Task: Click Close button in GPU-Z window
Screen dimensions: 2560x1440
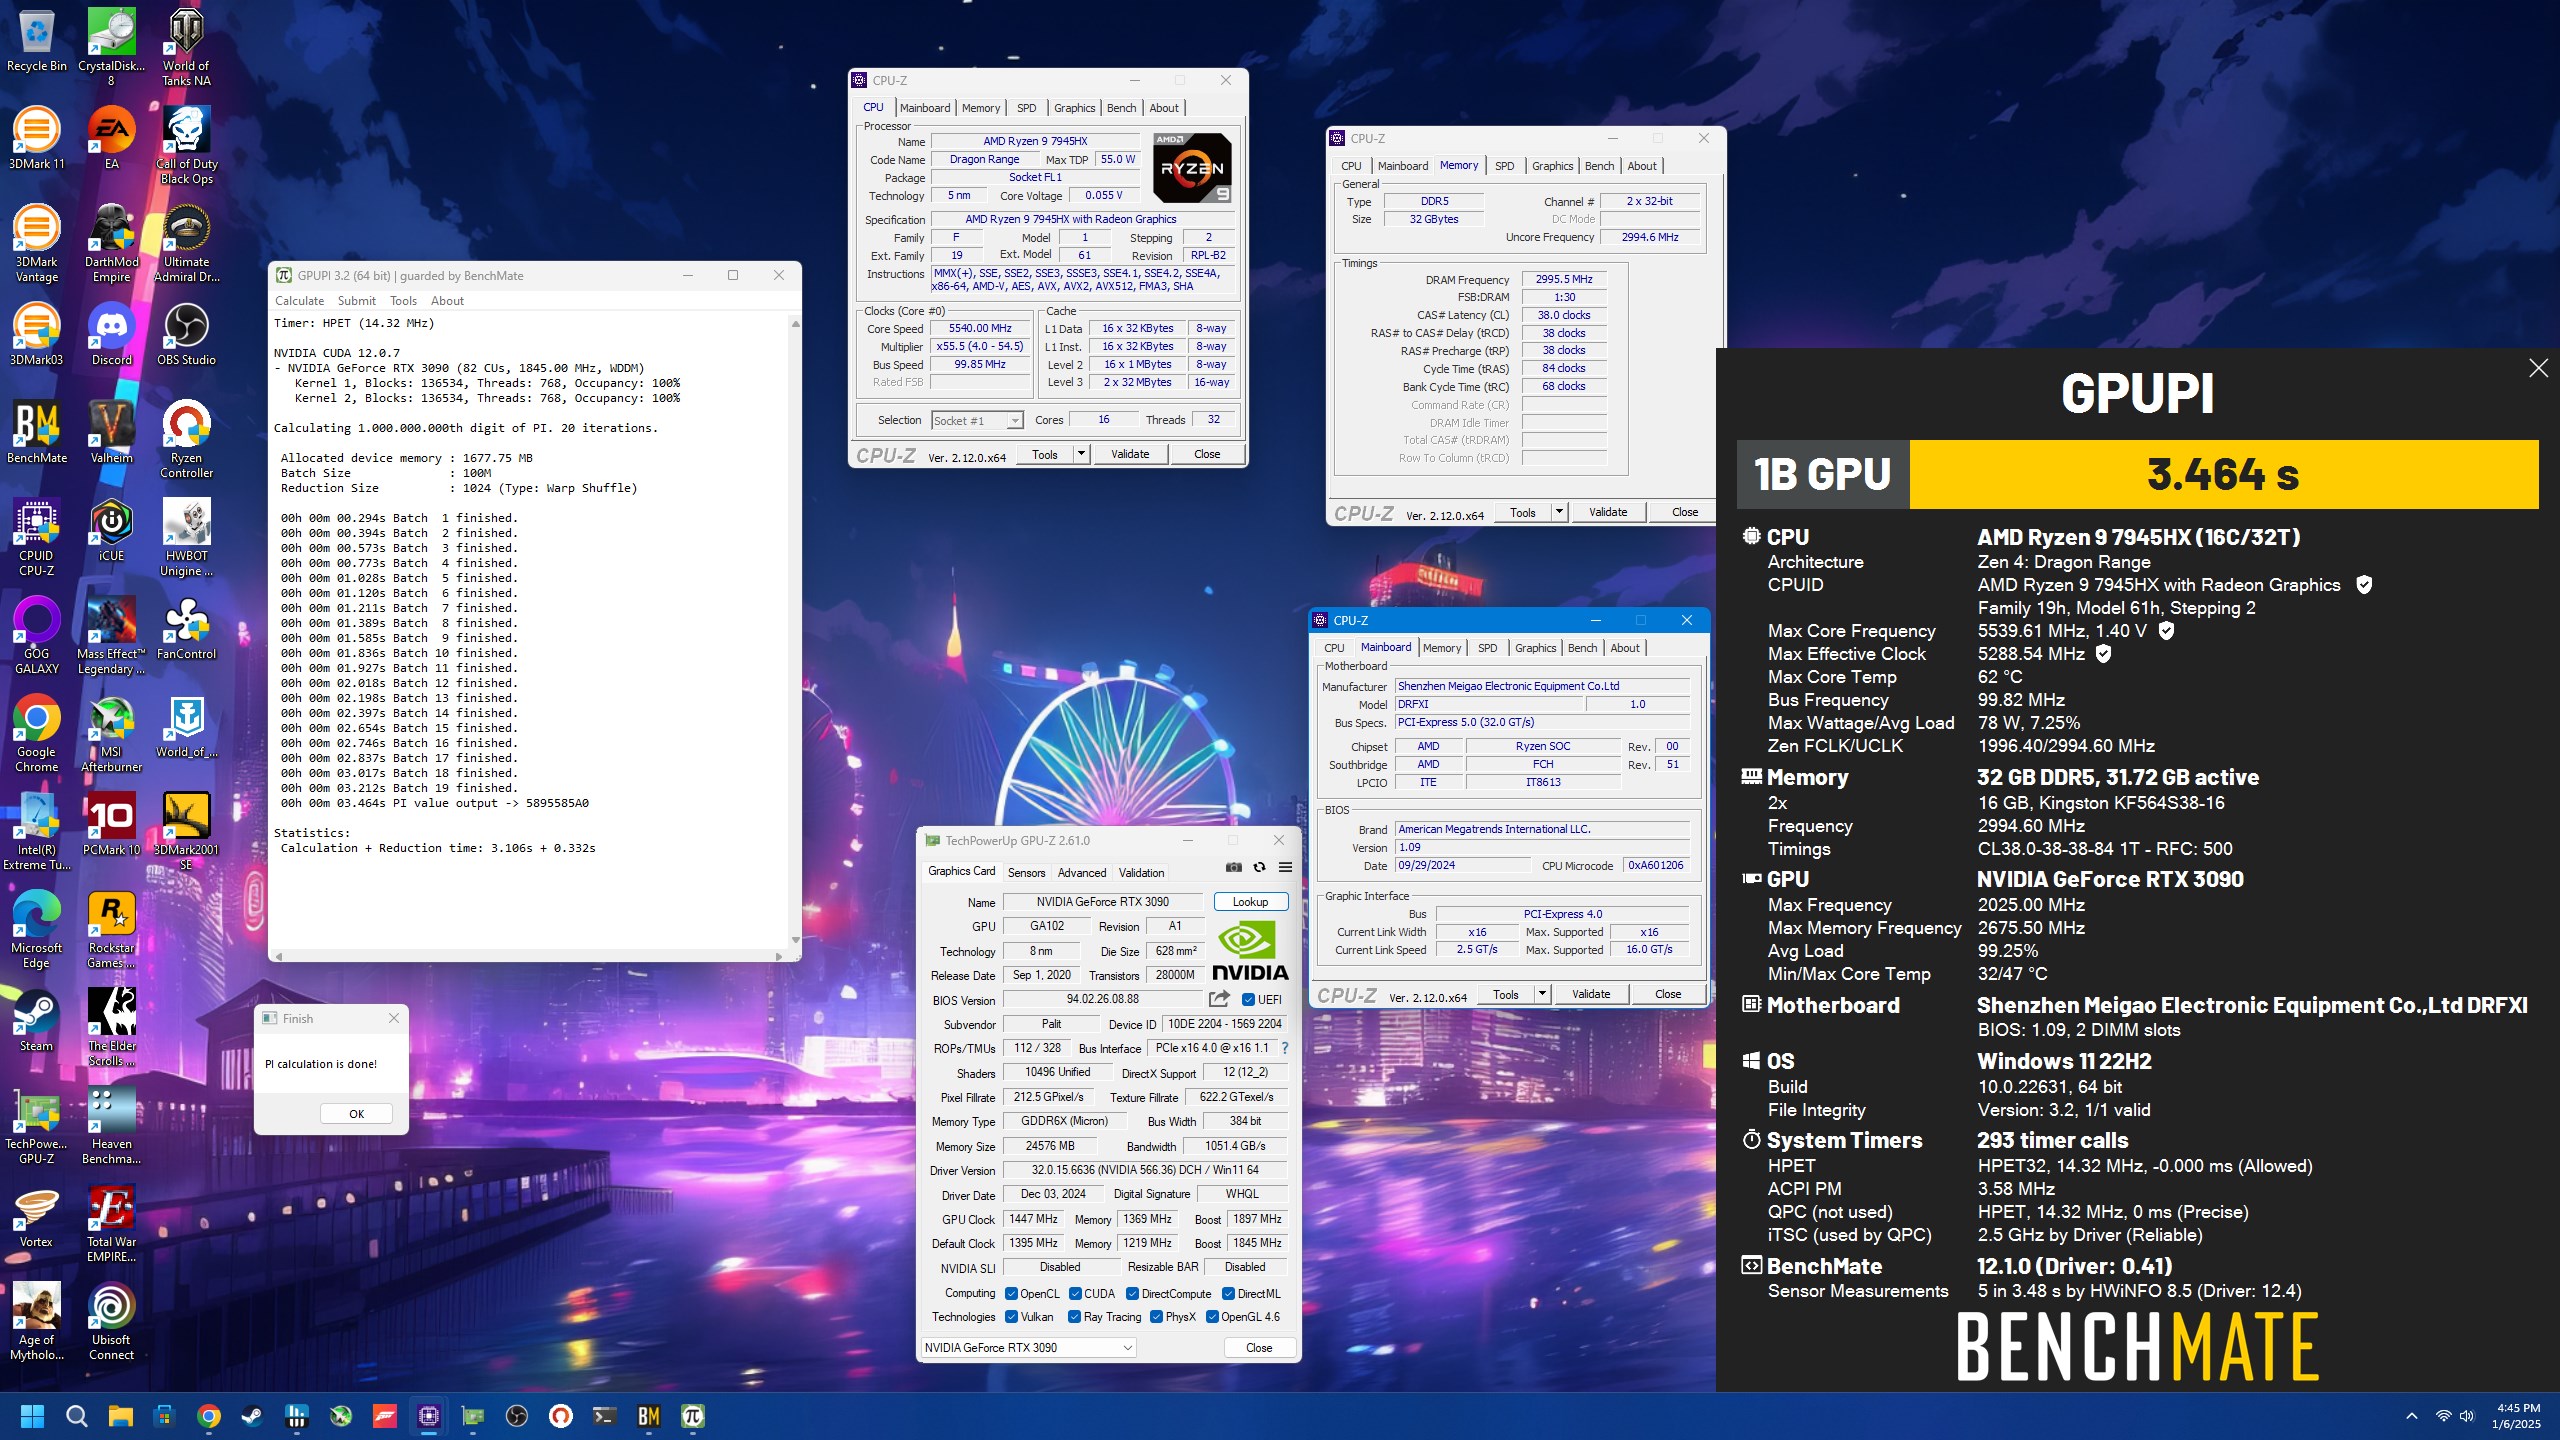Action: point(1259,1348)
